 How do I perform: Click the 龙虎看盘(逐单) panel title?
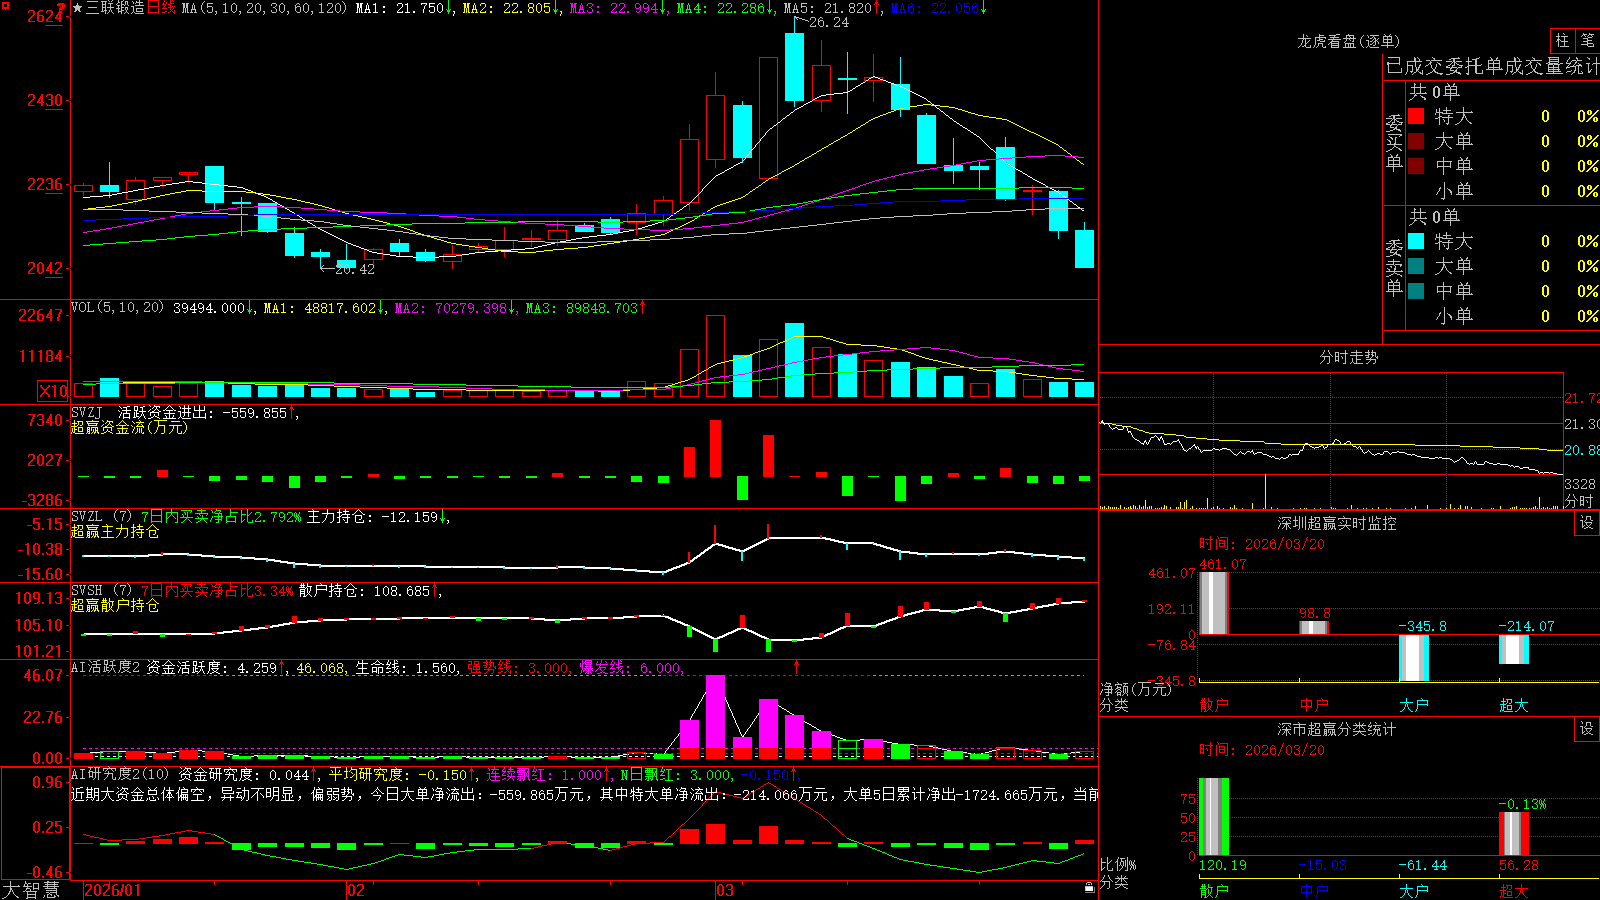tap(1348, 41)
